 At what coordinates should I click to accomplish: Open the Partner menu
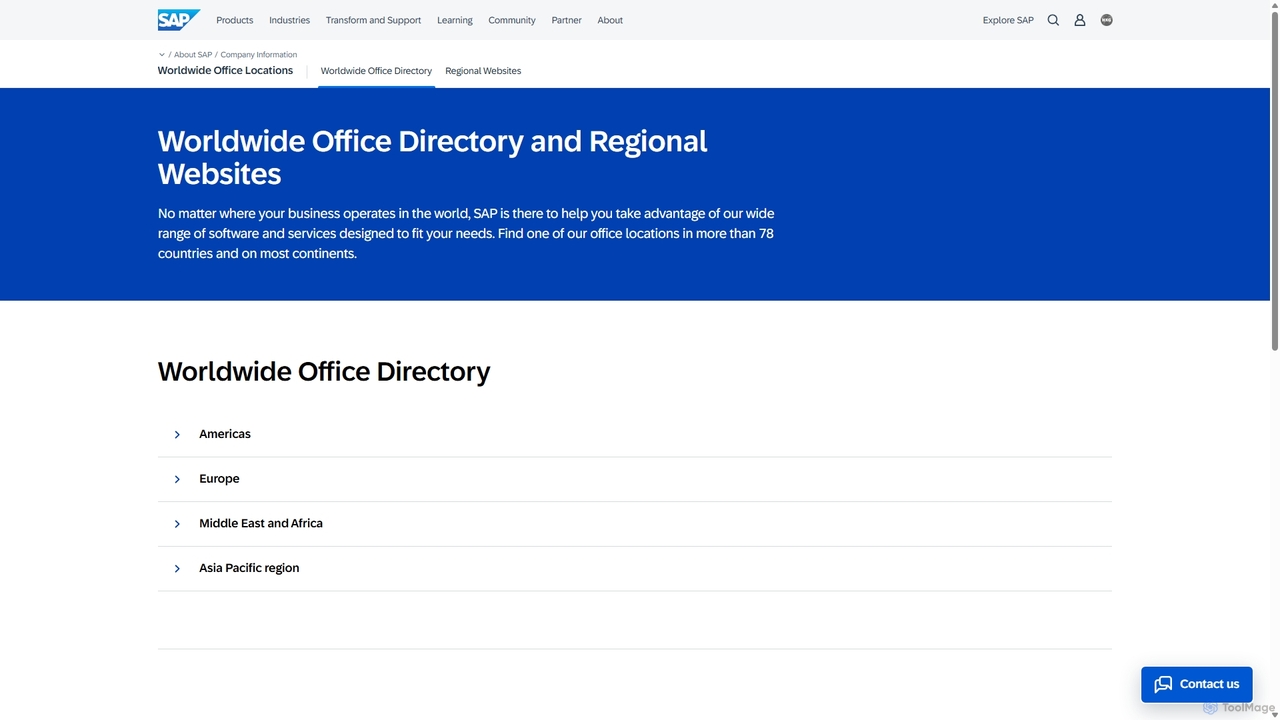pyautogui.click(x=566, y=20)
